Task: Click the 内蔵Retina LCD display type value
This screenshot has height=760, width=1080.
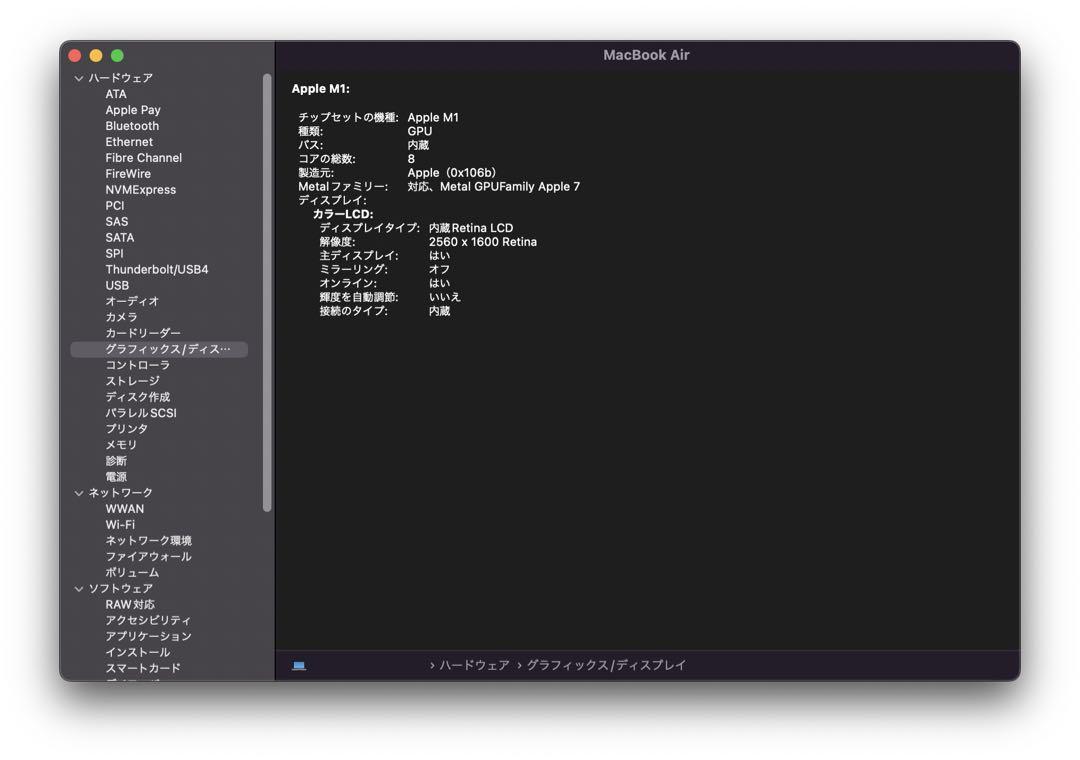Action: pos(471,228)
